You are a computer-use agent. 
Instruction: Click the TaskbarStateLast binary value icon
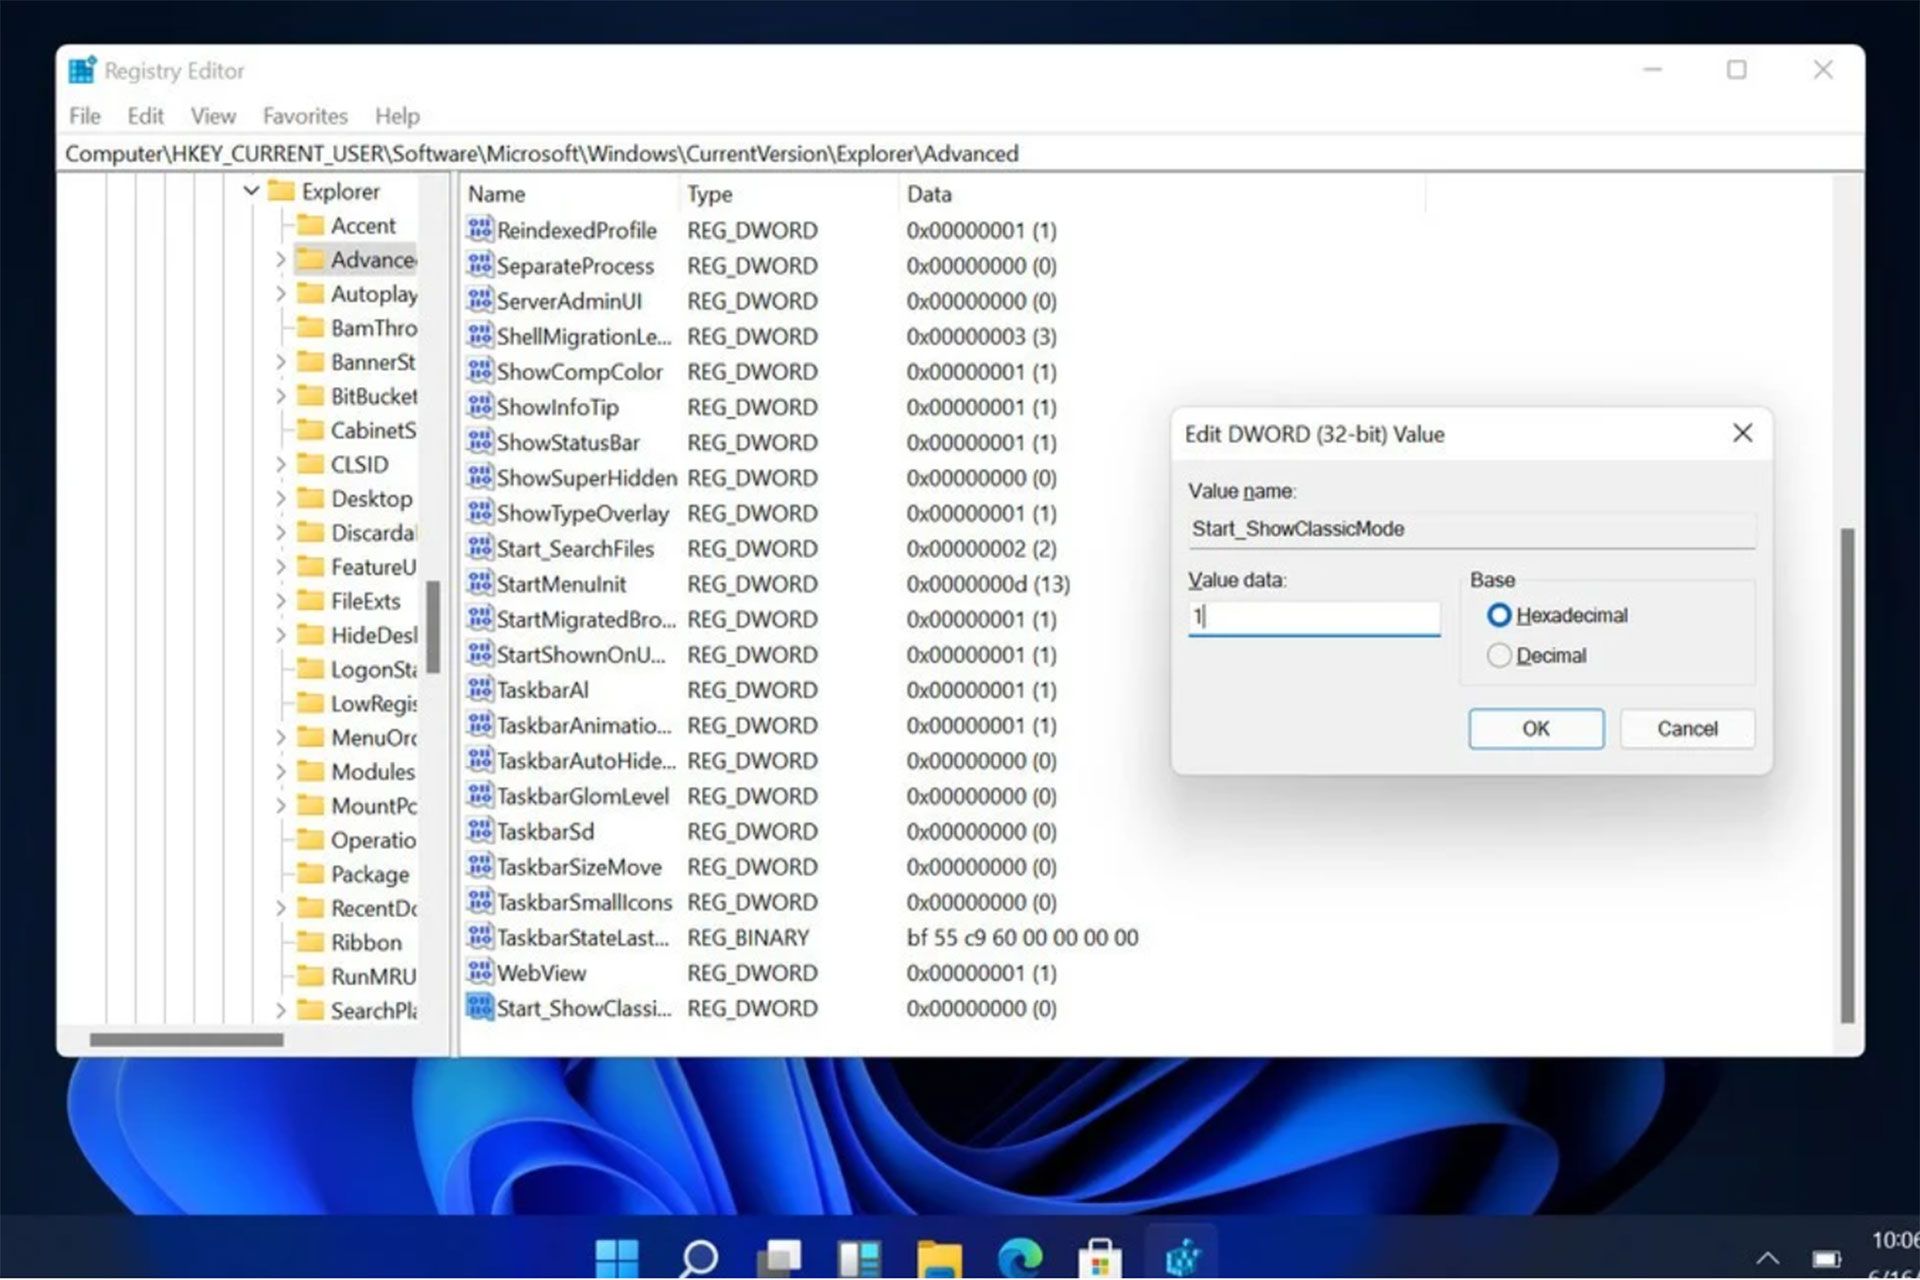(x=480, y=937)
